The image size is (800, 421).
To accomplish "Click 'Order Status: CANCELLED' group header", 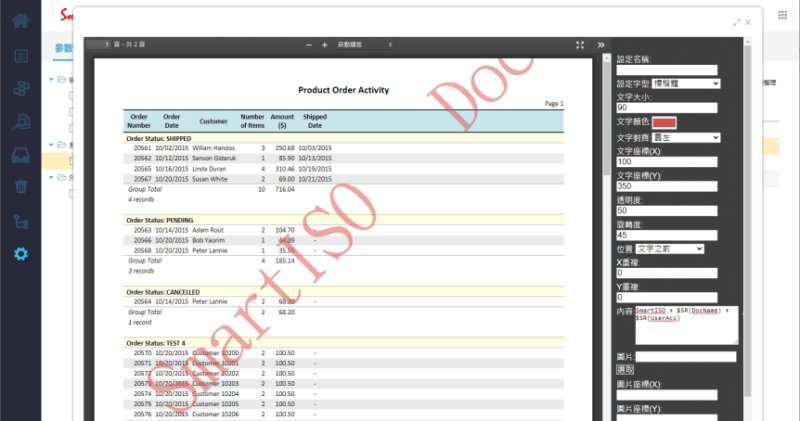I will pyautogui.click(x=163, y=292).
